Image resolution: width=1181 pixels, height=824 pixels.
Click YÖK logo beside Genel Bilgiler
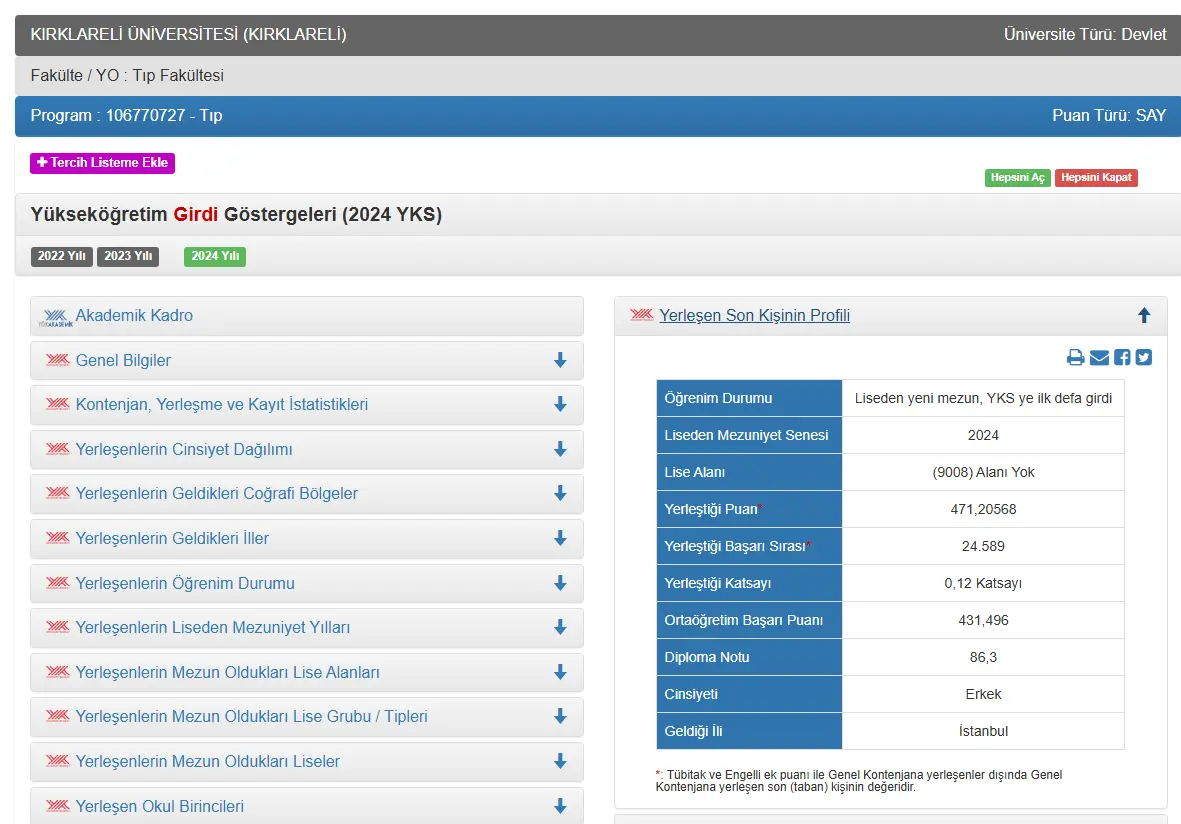pyautogui.click(x=57, y=360)
